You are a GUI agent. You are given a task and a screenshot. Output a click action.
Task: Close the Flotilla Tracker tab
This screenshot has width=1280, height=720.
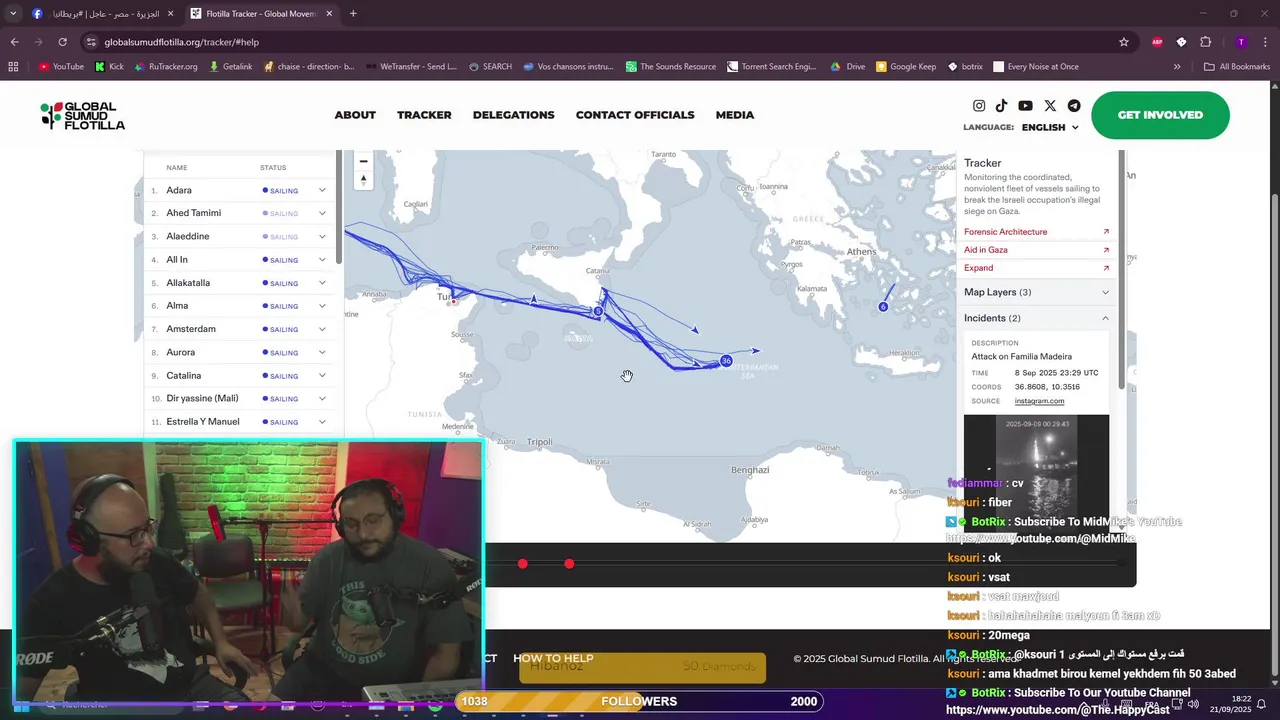point(329,14)
